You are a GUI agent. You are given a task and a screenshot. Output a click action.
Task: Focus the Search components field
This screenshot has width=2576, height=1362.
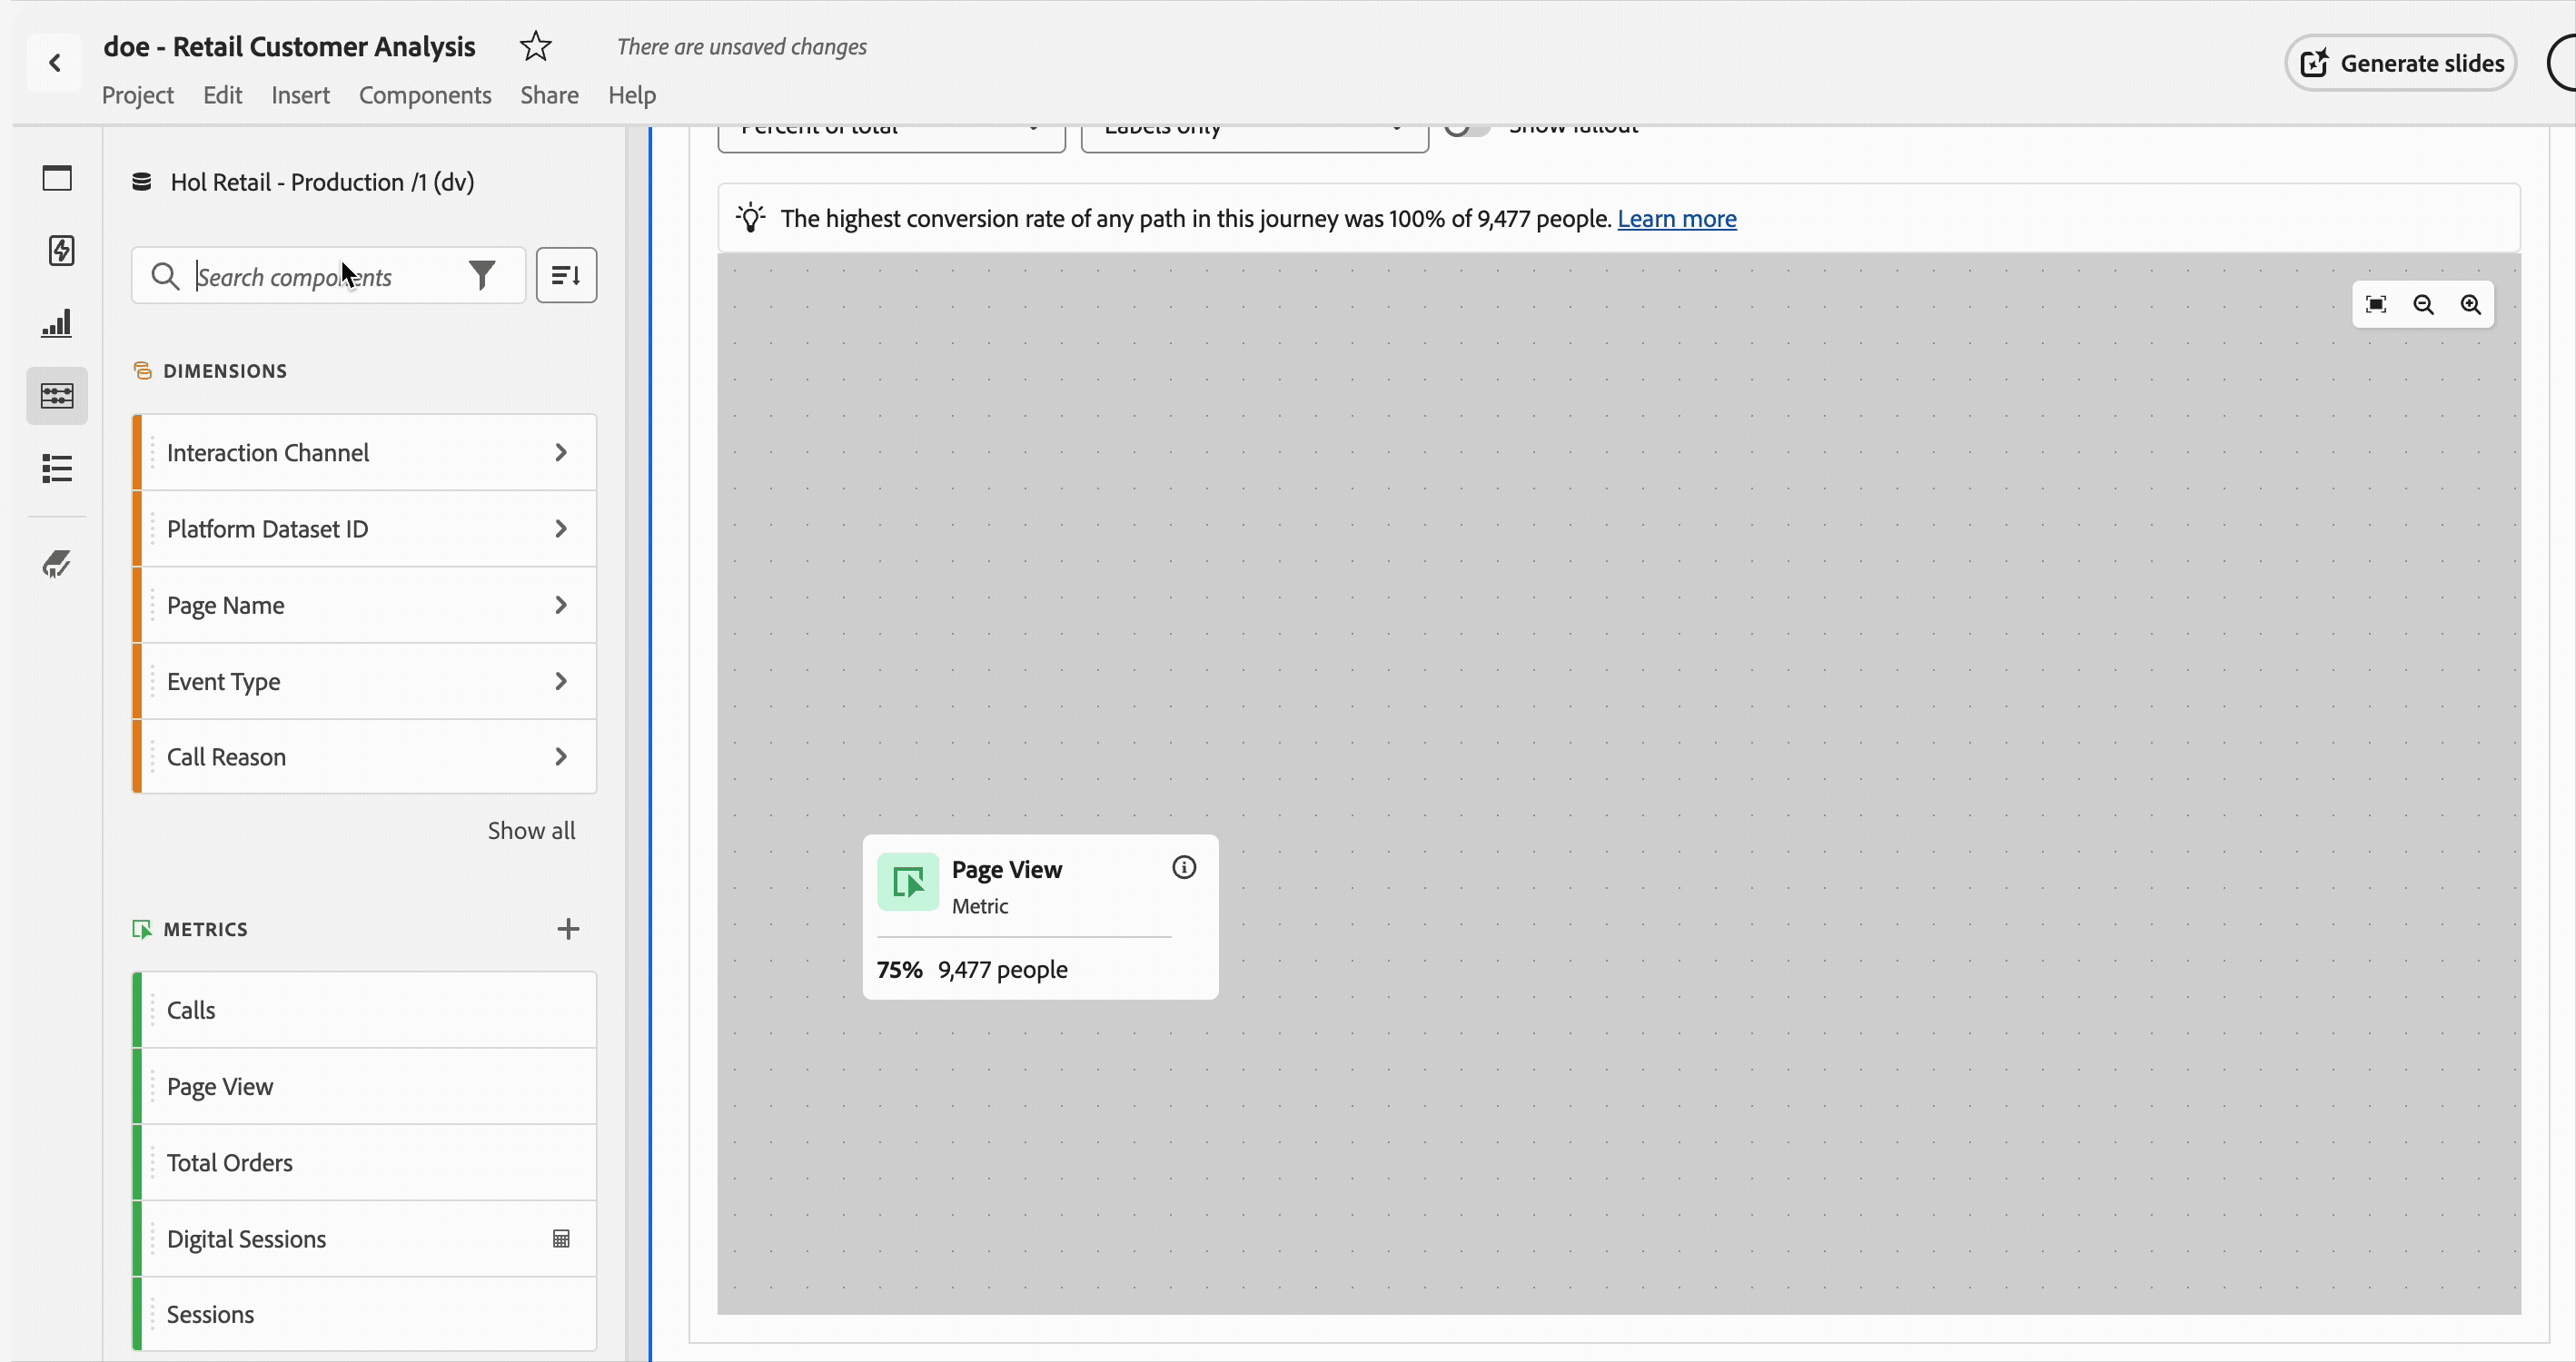tap(327, 276)
